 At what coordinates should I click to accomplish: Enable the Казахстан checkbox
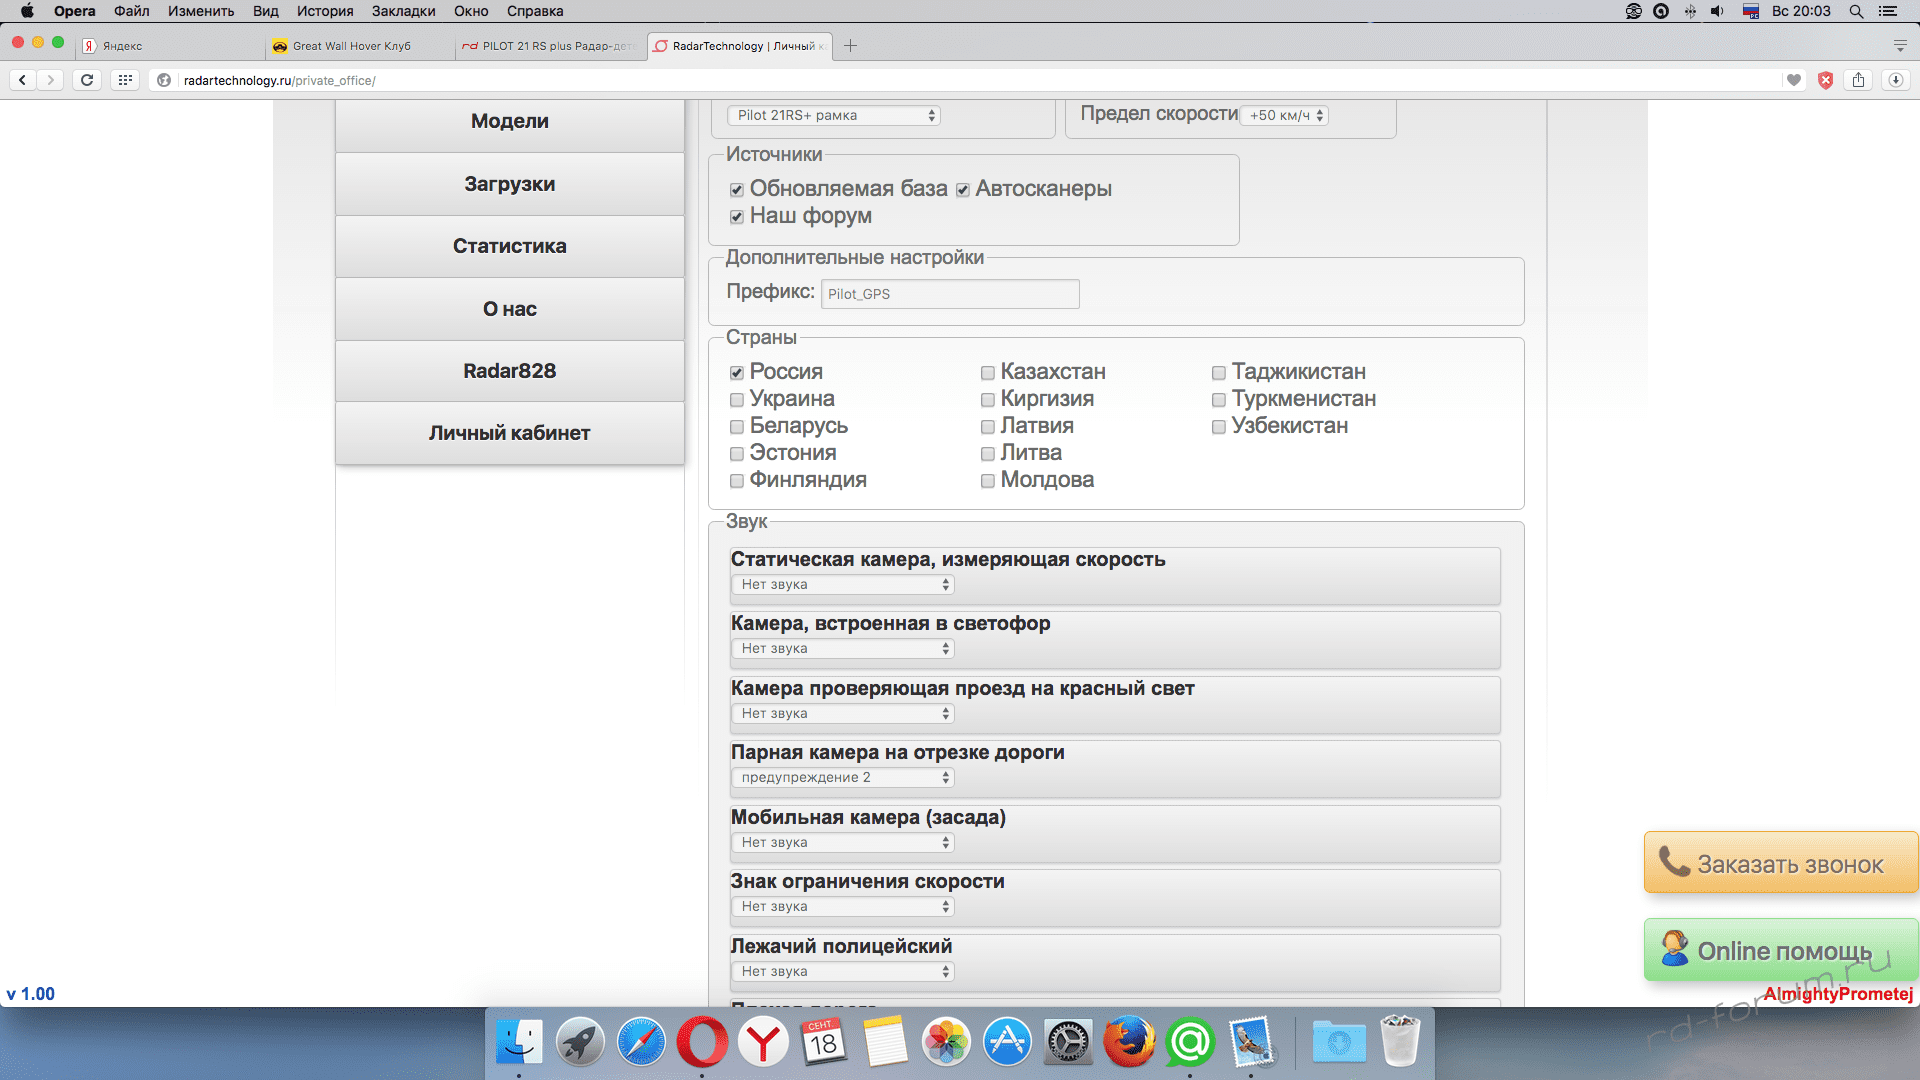988,373
